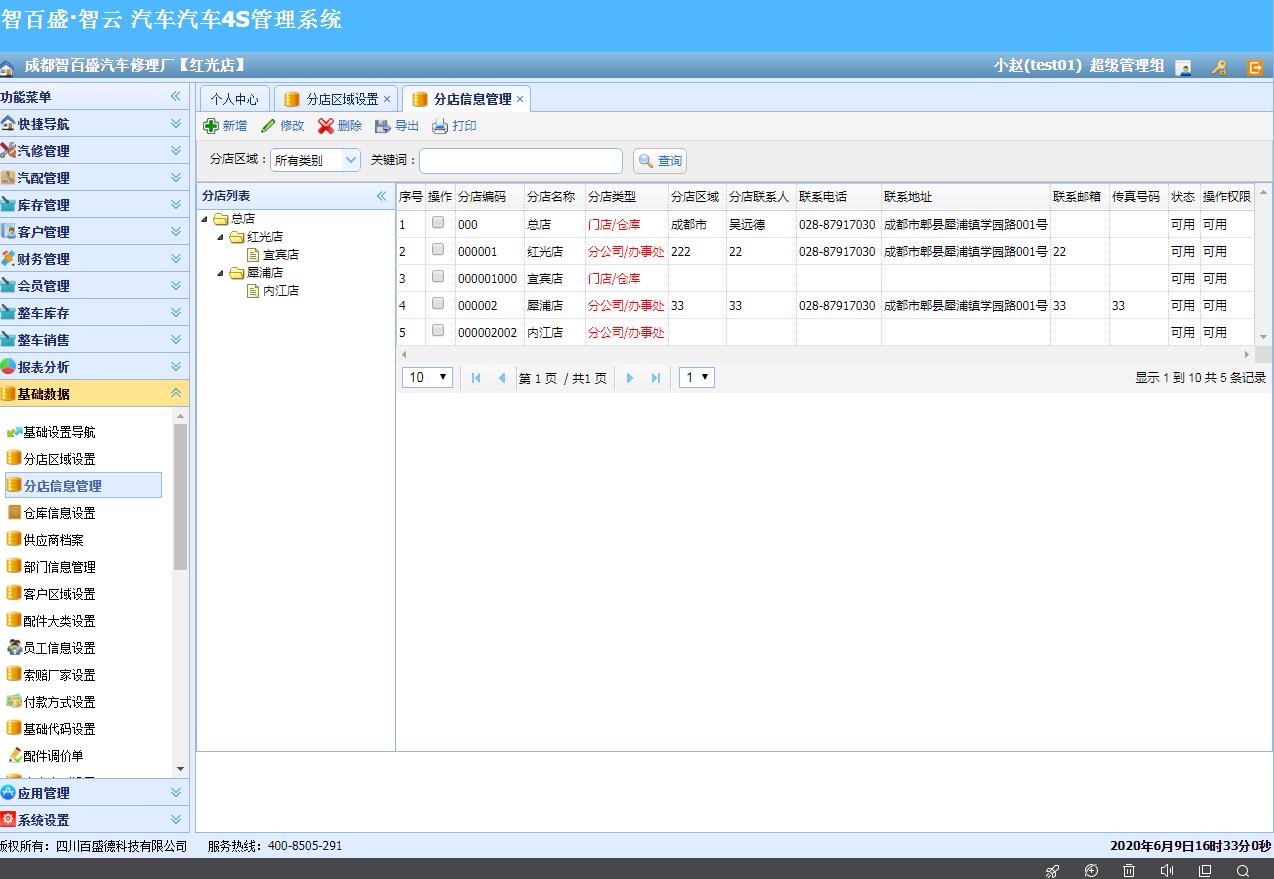Screen dimensions: 1274x879
Task: Expand the 报表分析 menu section
Action: [x=94, y=366]
